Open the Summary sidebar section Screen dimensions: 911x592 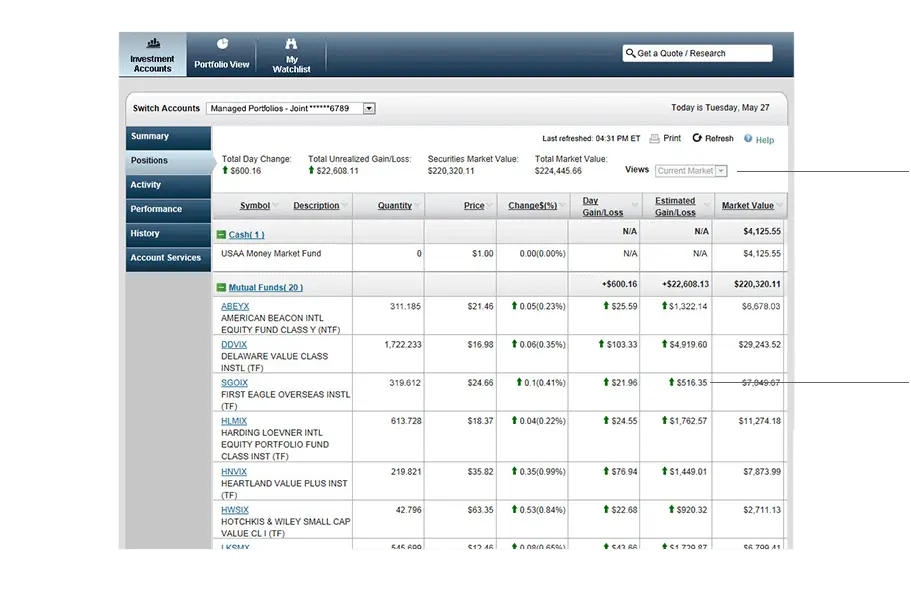(168, 137)
